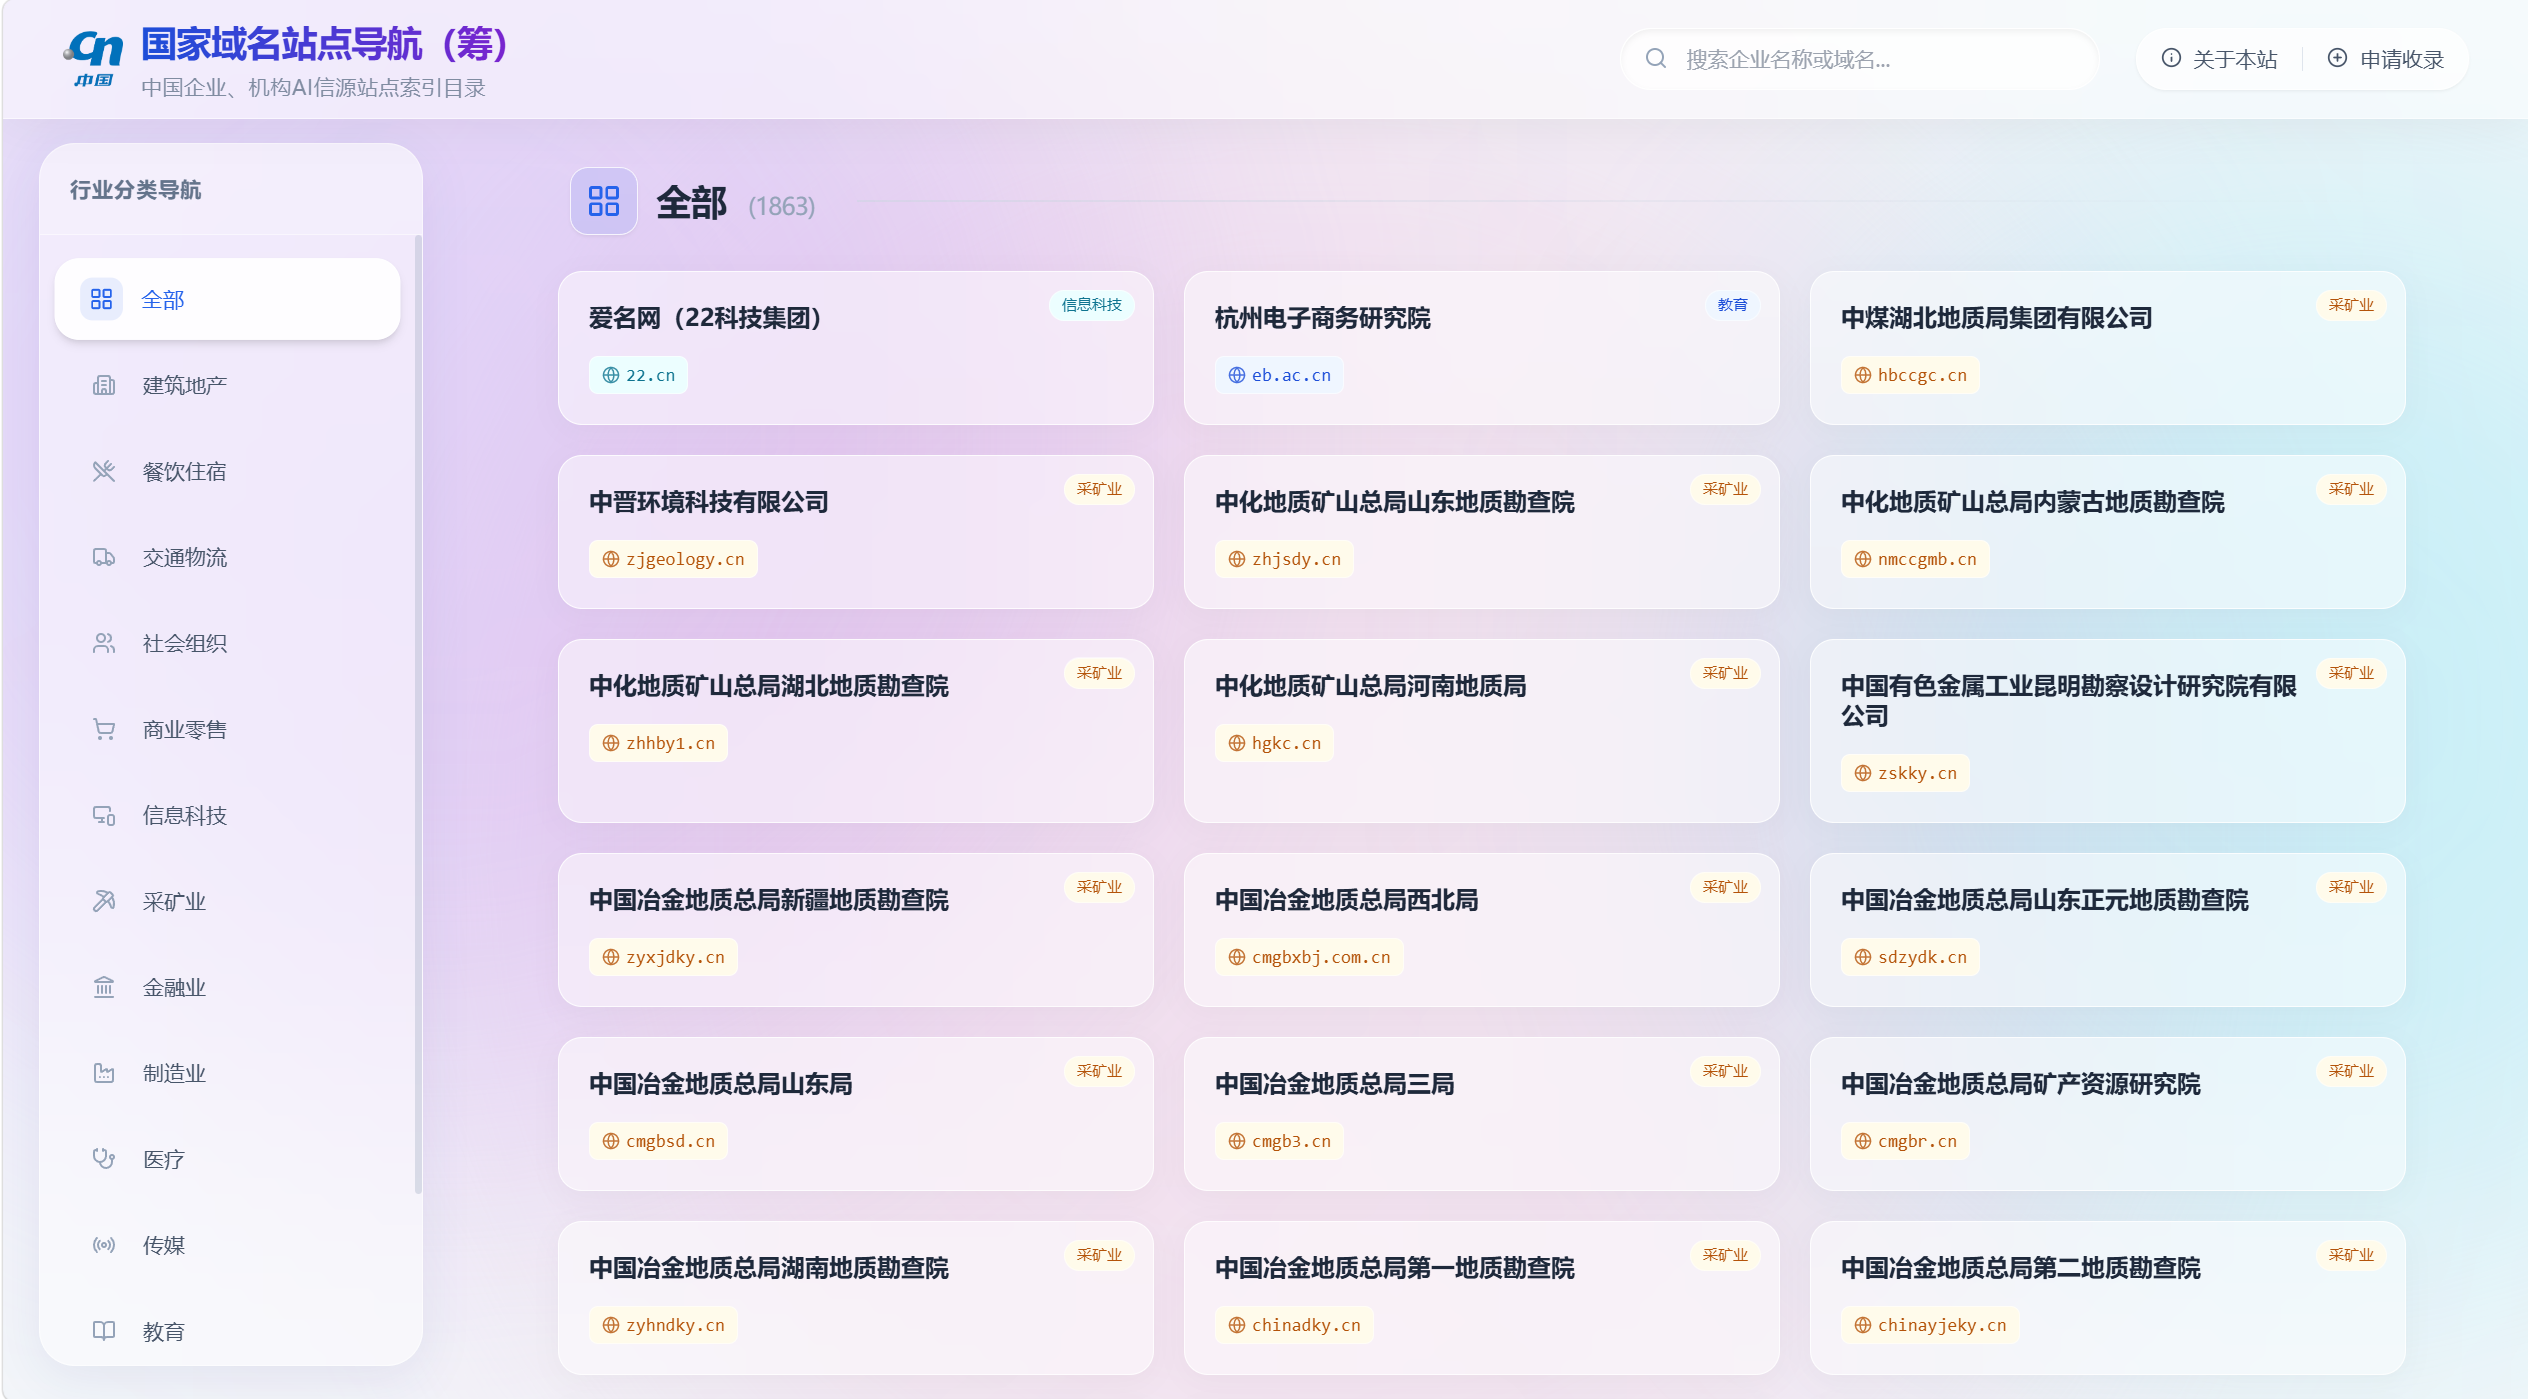Click the pickaxe icon for 采矿业
This screenshot has height=1399, width=2528.
click(x=104, y=901)
